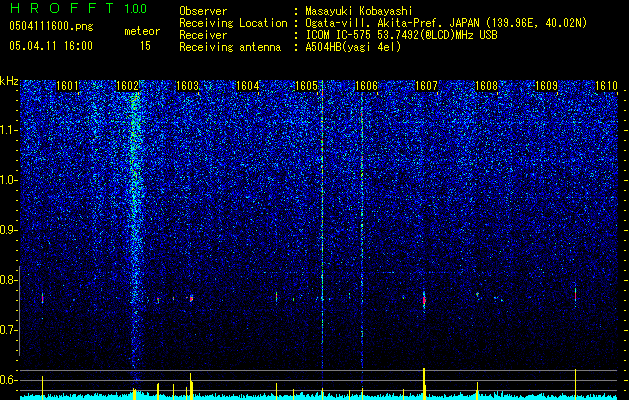Click the HROFFT title text
Screen dimensions: 629x400
[62, 8]
